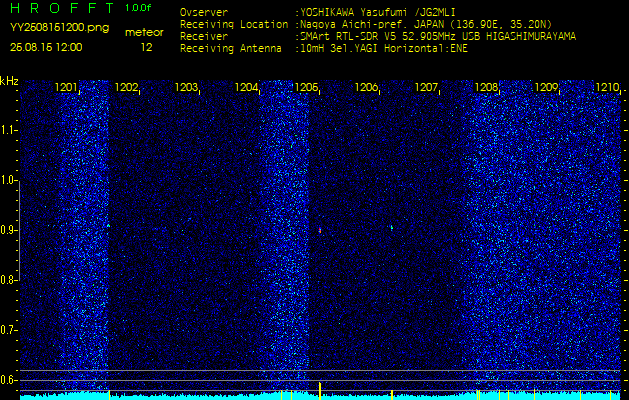The width and height of the screenshot is (629, 400).
Task: Click the 1209 time marker
Action: click(546, 87)
